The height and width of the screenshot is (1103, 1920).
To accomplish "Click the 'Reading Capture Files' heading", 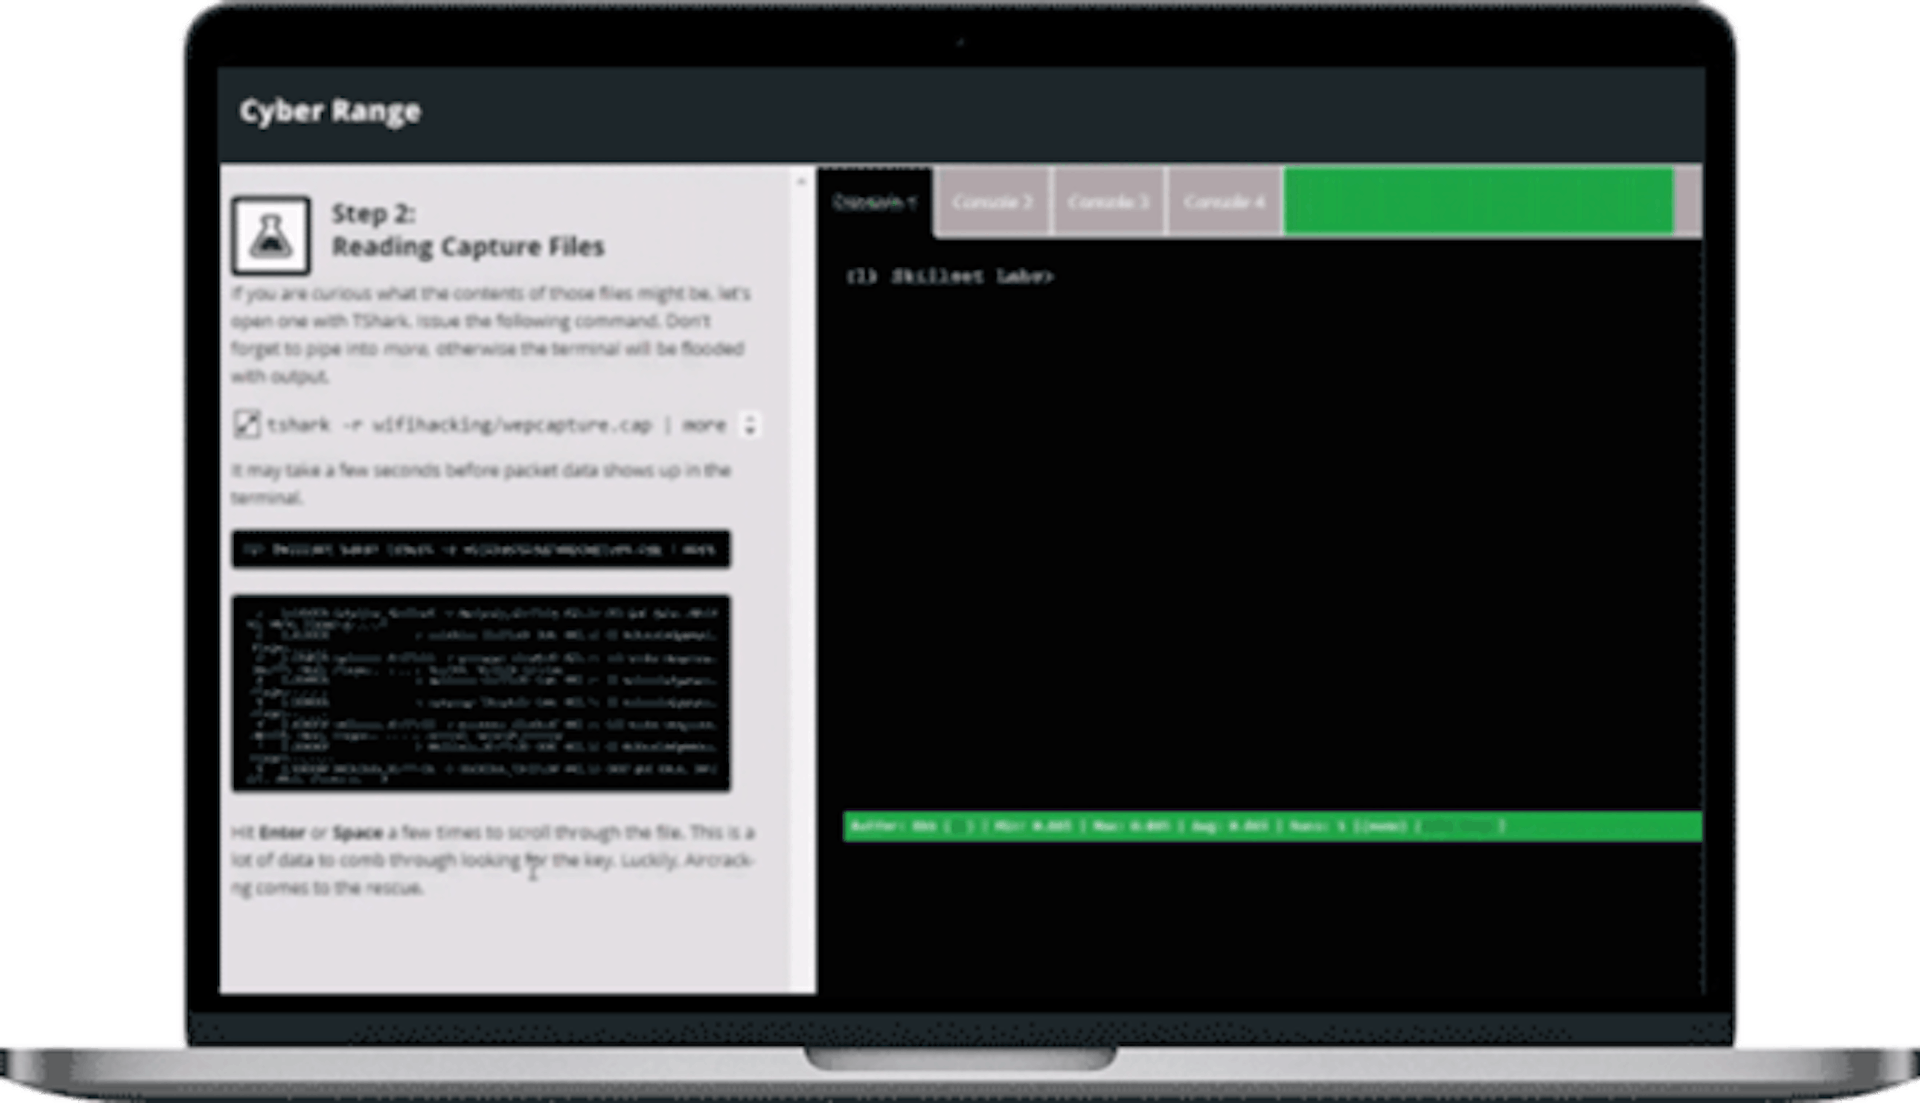I will point(468,247).
